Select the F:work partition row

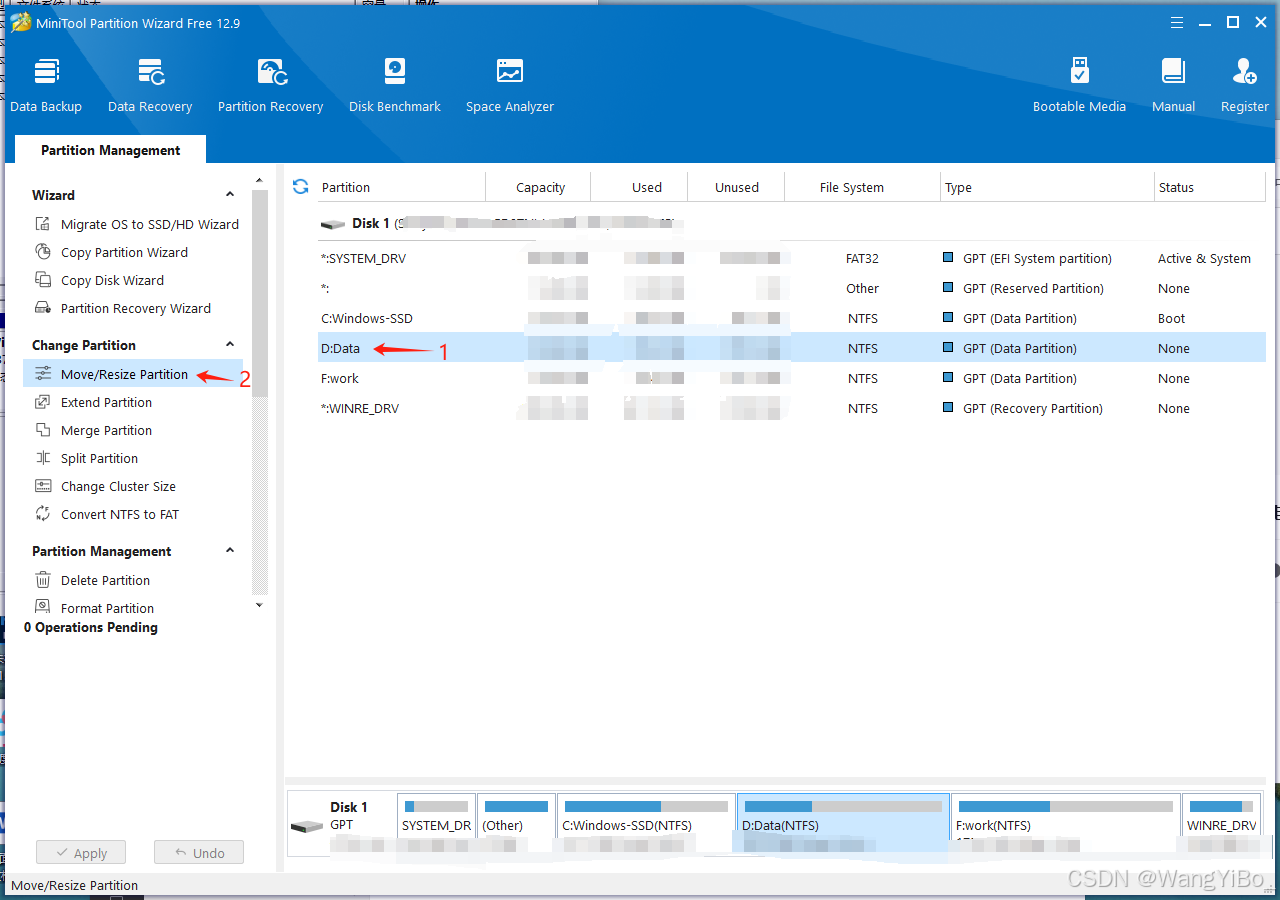(791, 378)
